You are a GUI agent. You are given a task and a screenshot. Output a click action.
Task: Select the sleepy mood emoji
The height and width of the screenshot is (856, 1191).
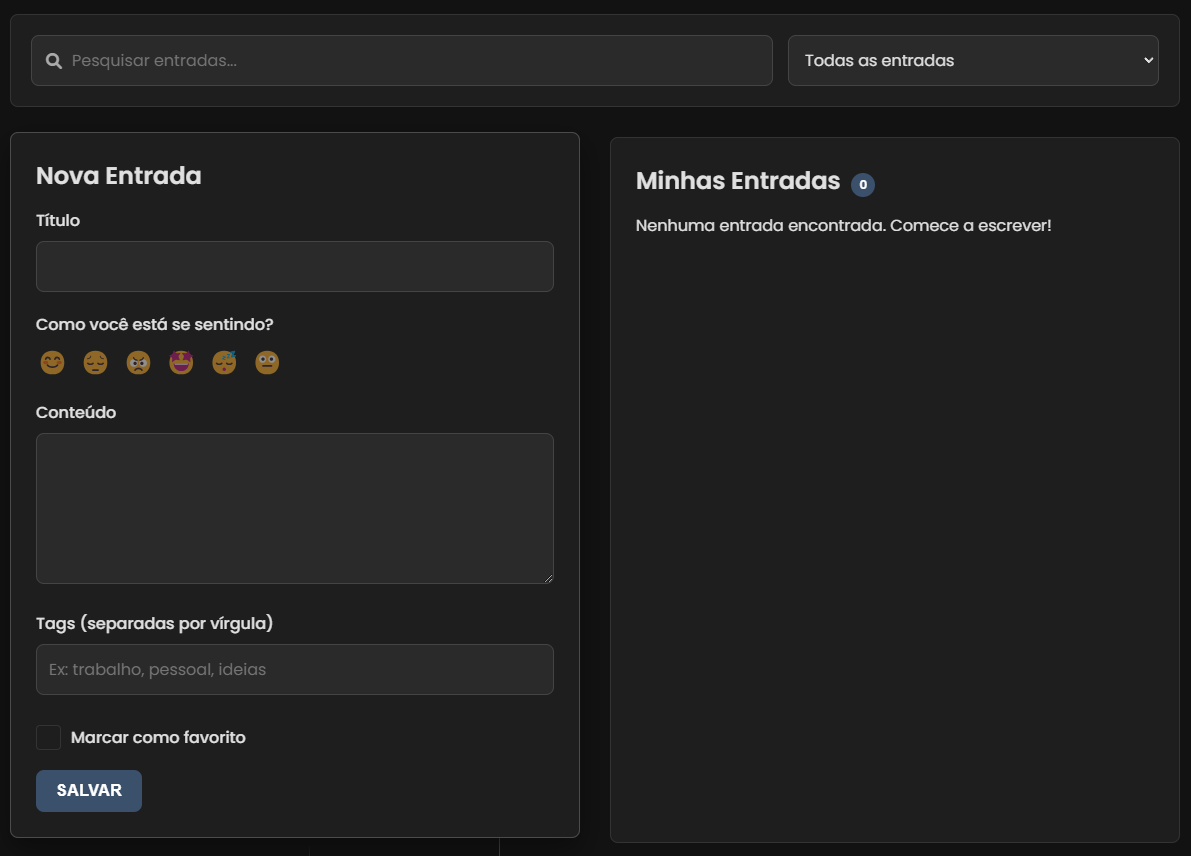pyautogui.click(x=224, y=362)
